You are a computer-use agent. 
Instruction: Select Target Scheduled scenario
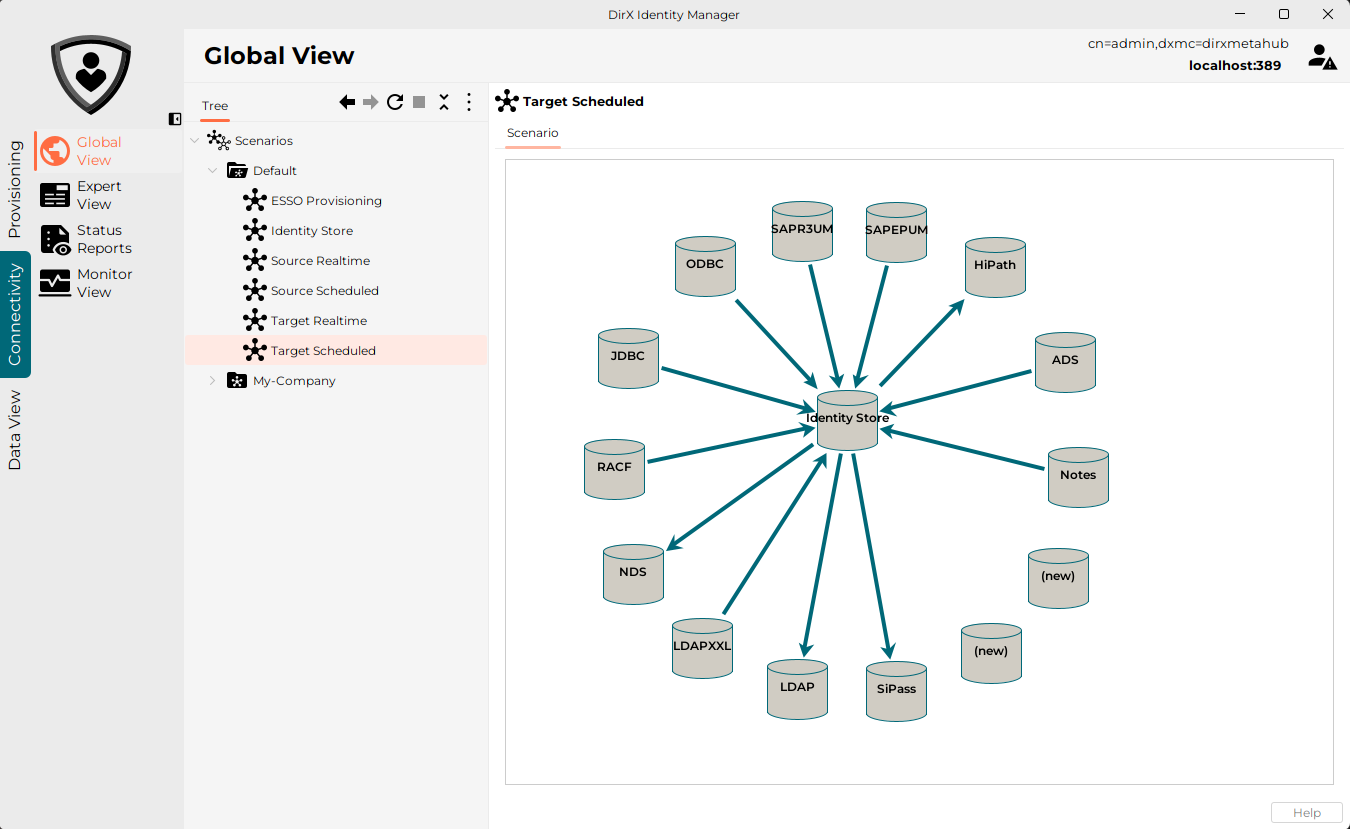pyautogui.click(x=323, y=351)
